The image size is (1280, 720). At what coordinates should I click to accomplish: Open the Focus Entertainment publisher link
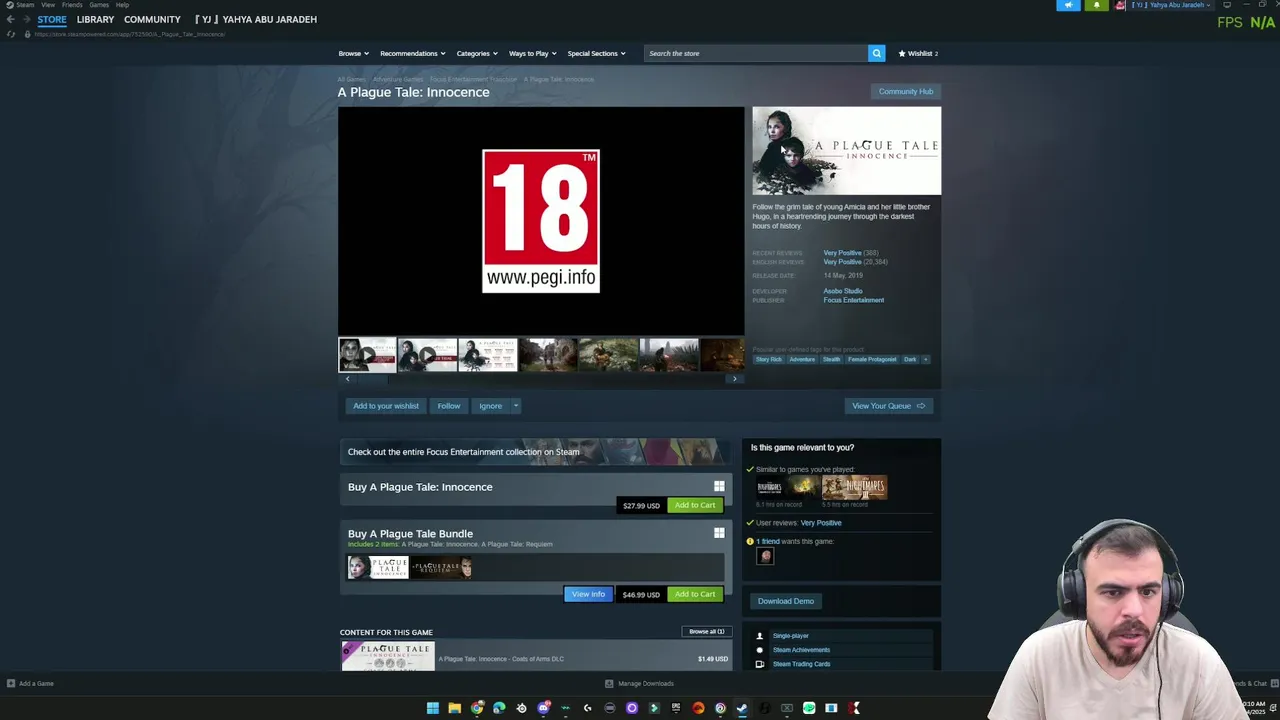854,300
